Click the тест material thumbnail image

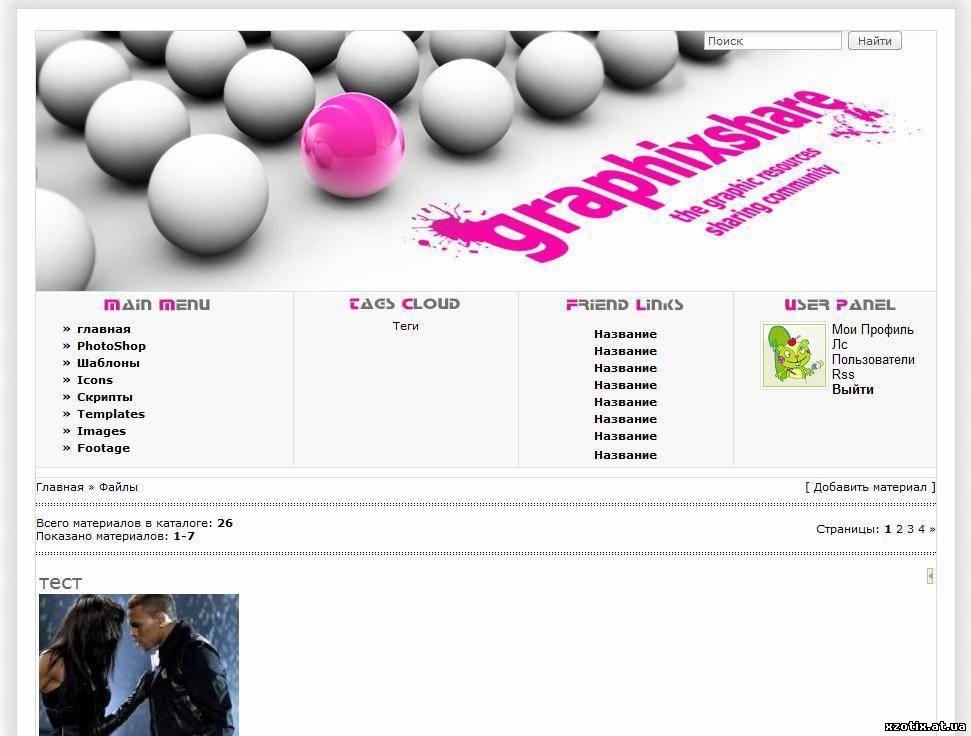coord(139,665)
